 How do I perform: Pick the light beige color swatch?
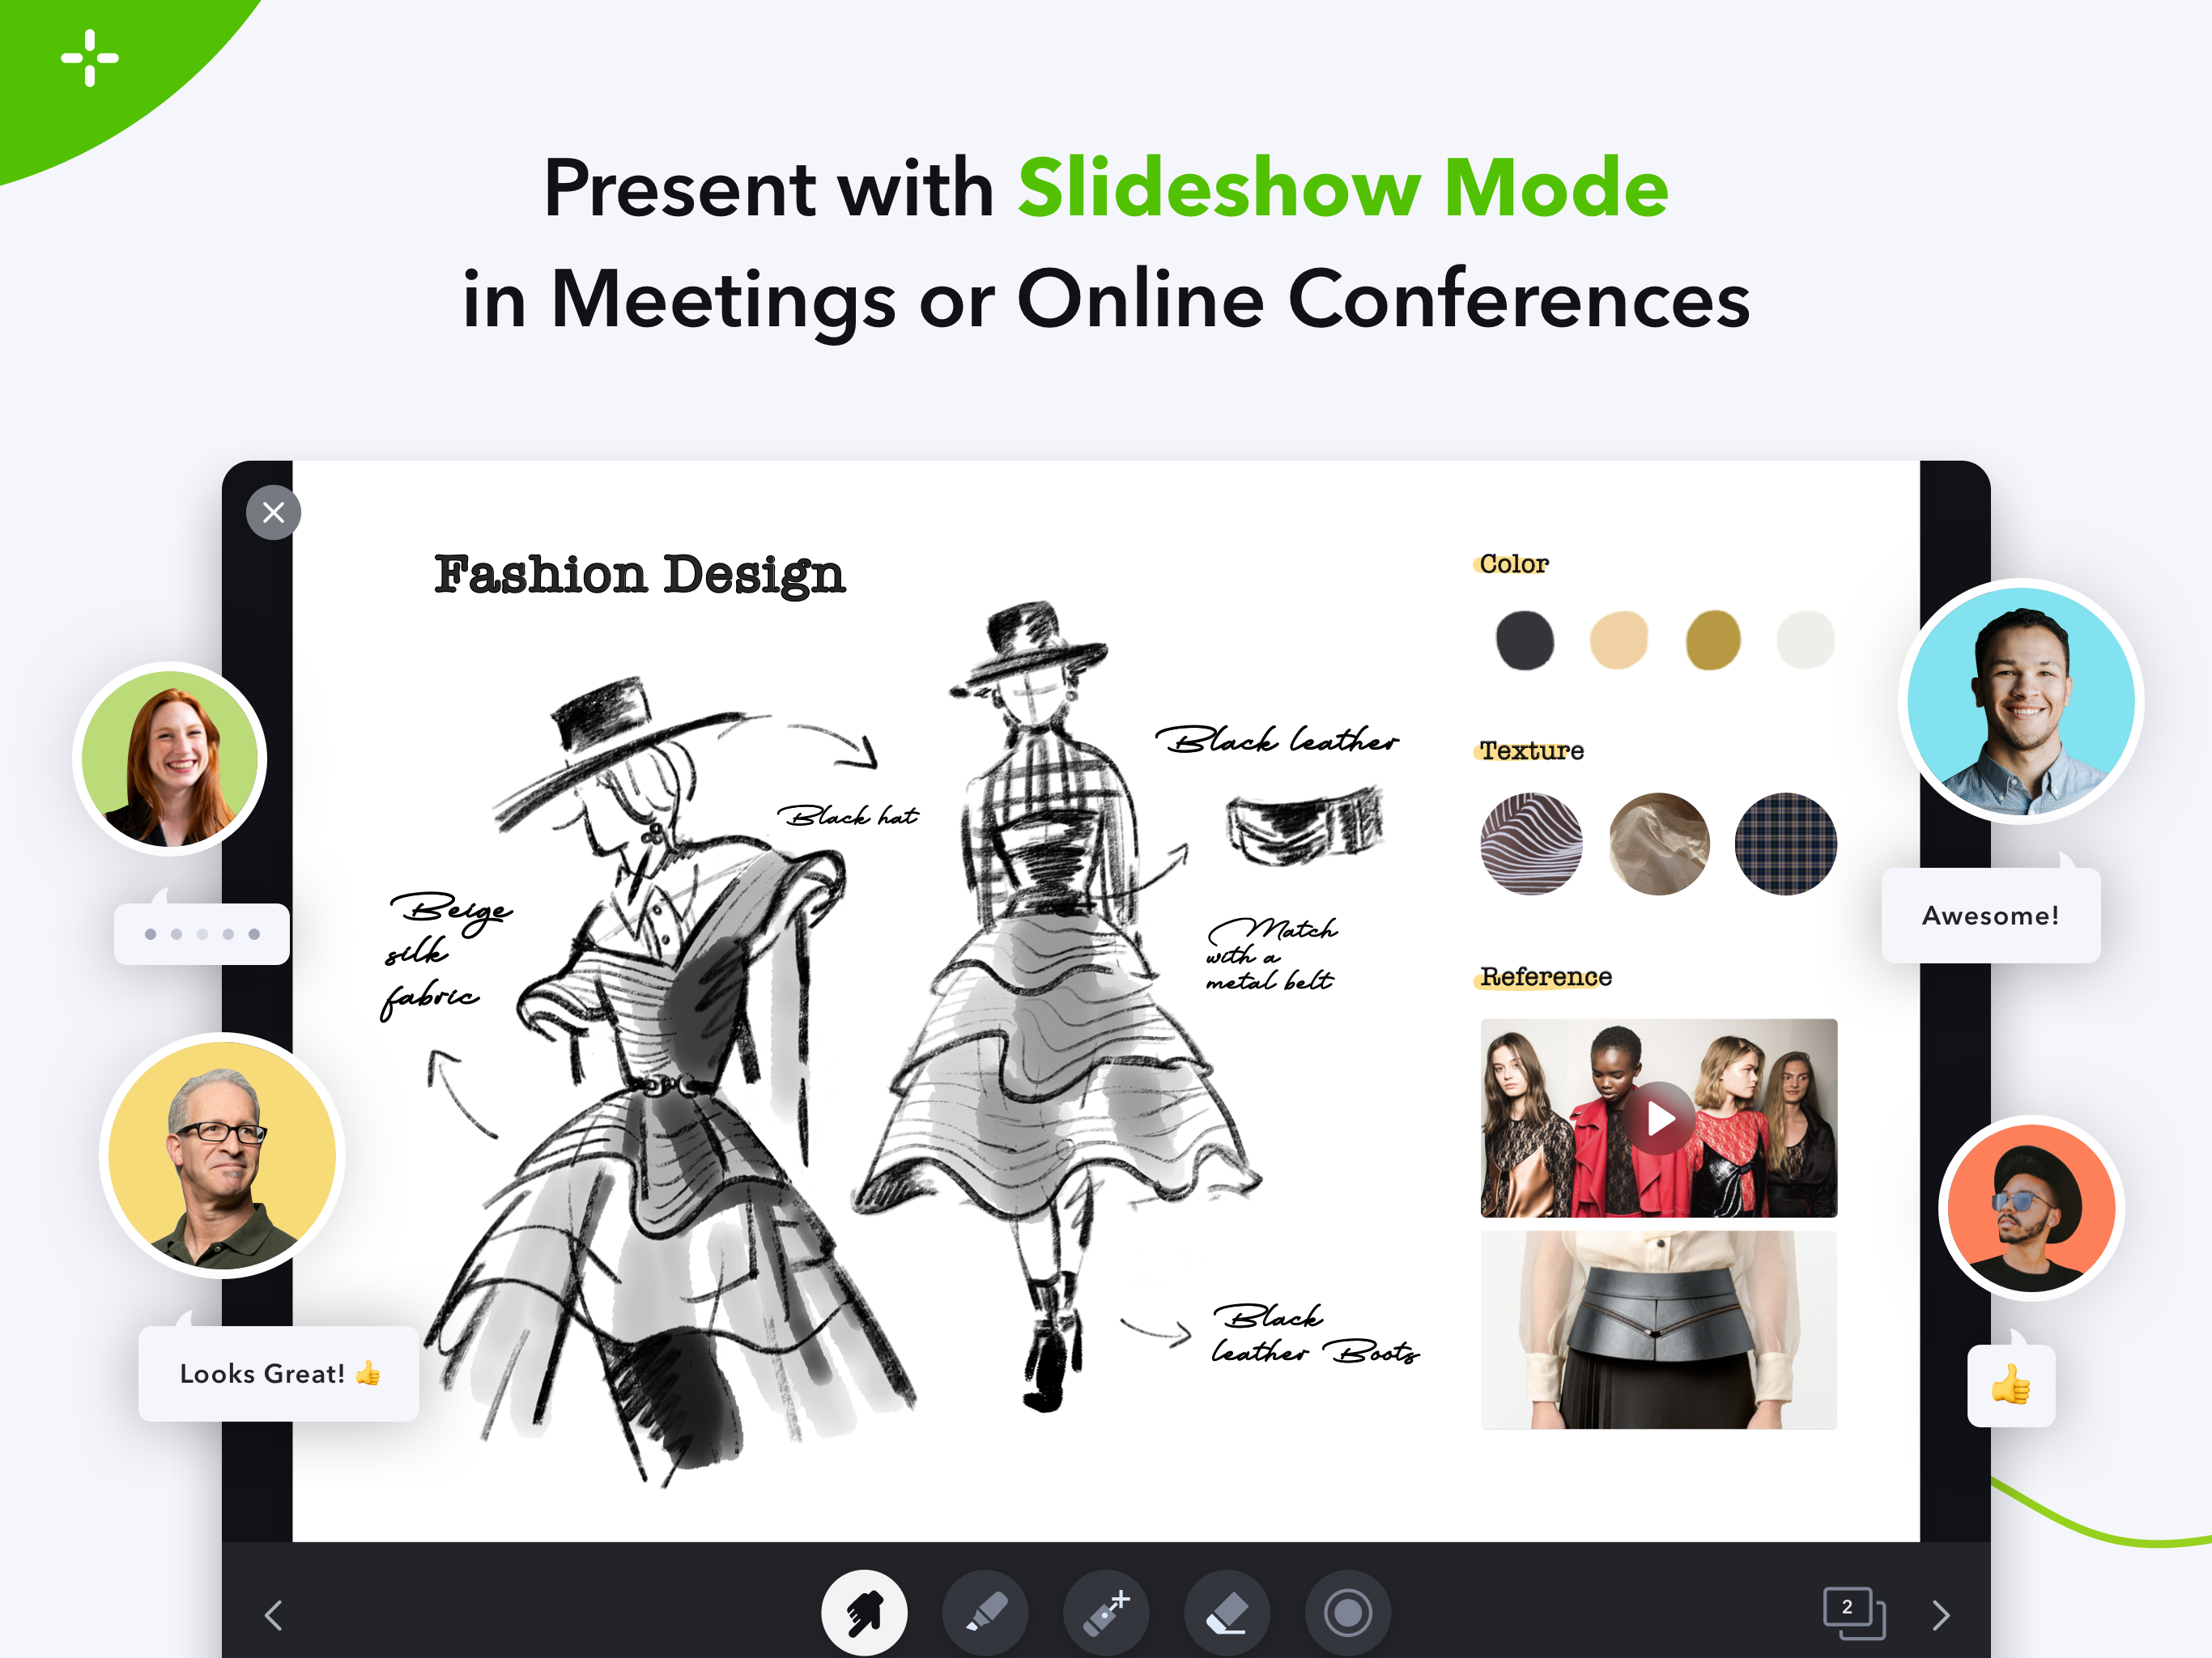(1618, 640)
